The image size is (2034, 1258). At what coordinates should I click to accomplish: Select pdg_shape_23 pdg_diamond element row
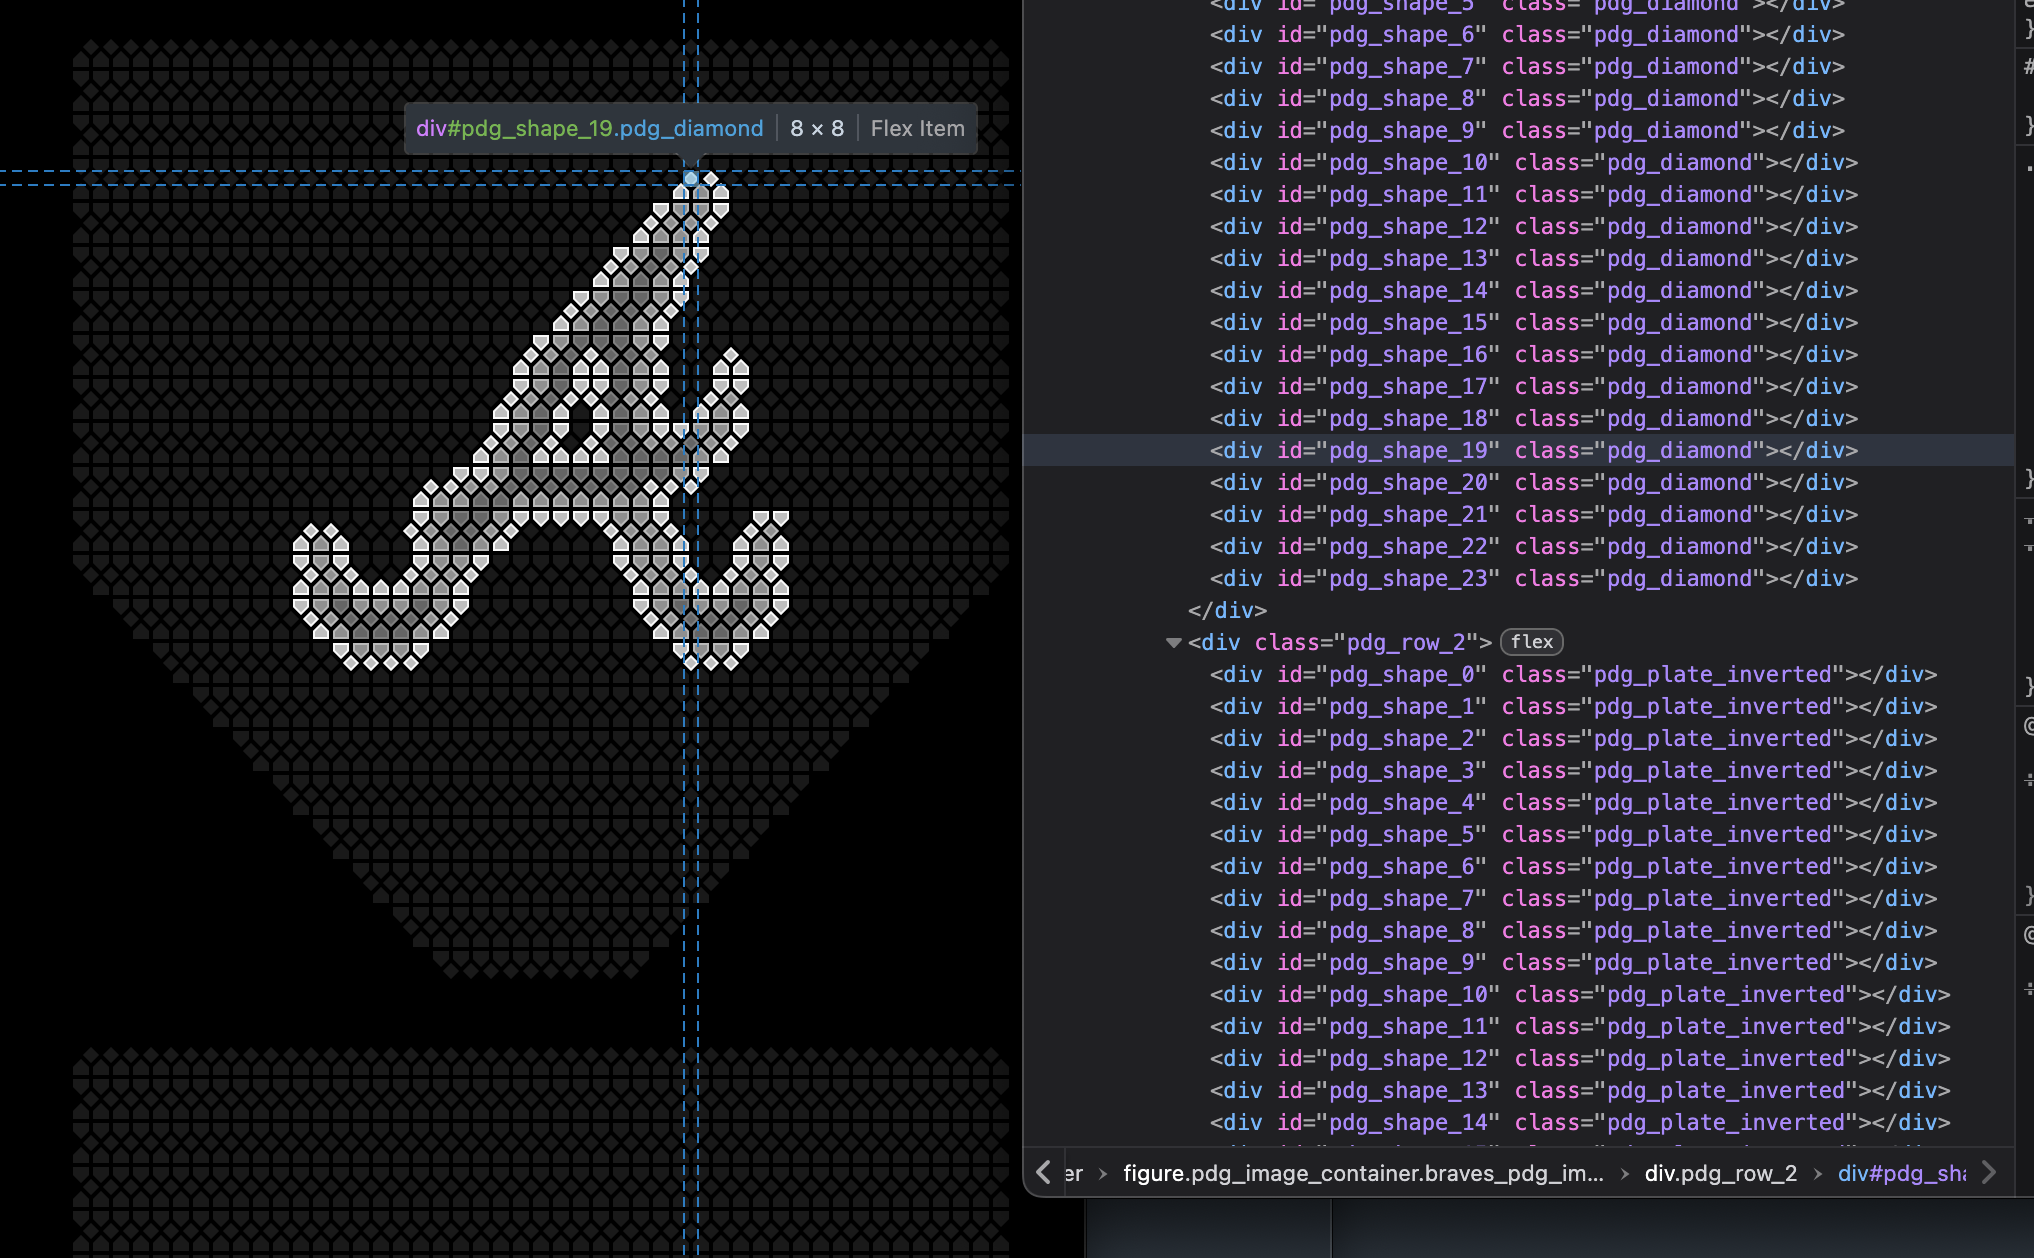point(1519,578)
